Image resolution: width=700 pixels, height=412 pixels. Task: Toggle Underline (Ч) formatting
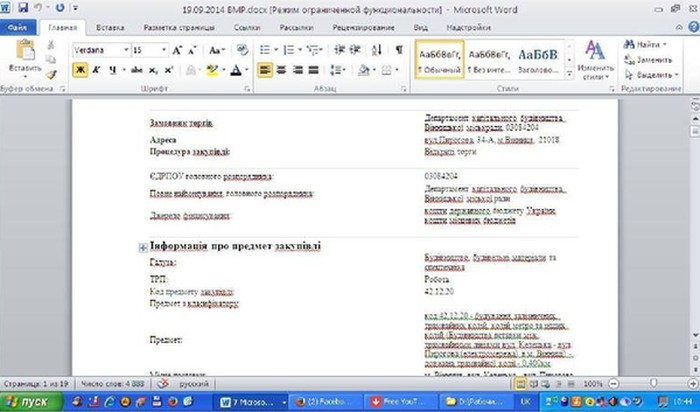click(112, 70)
